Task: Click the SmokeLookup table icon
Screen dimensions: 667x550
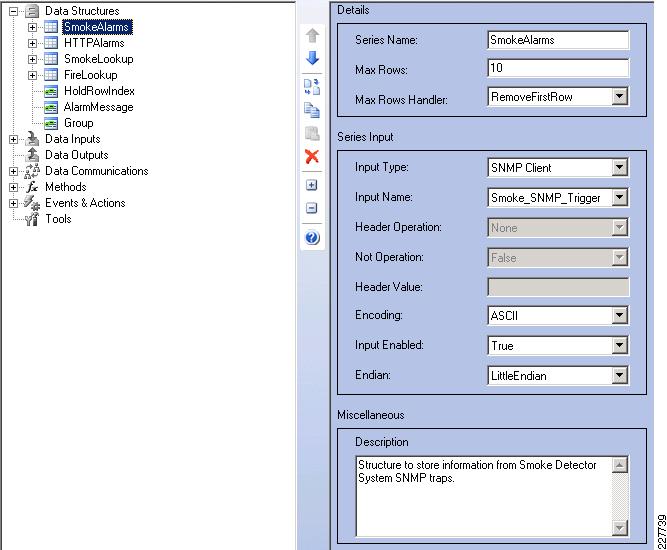Action: (x=51, y=59)
